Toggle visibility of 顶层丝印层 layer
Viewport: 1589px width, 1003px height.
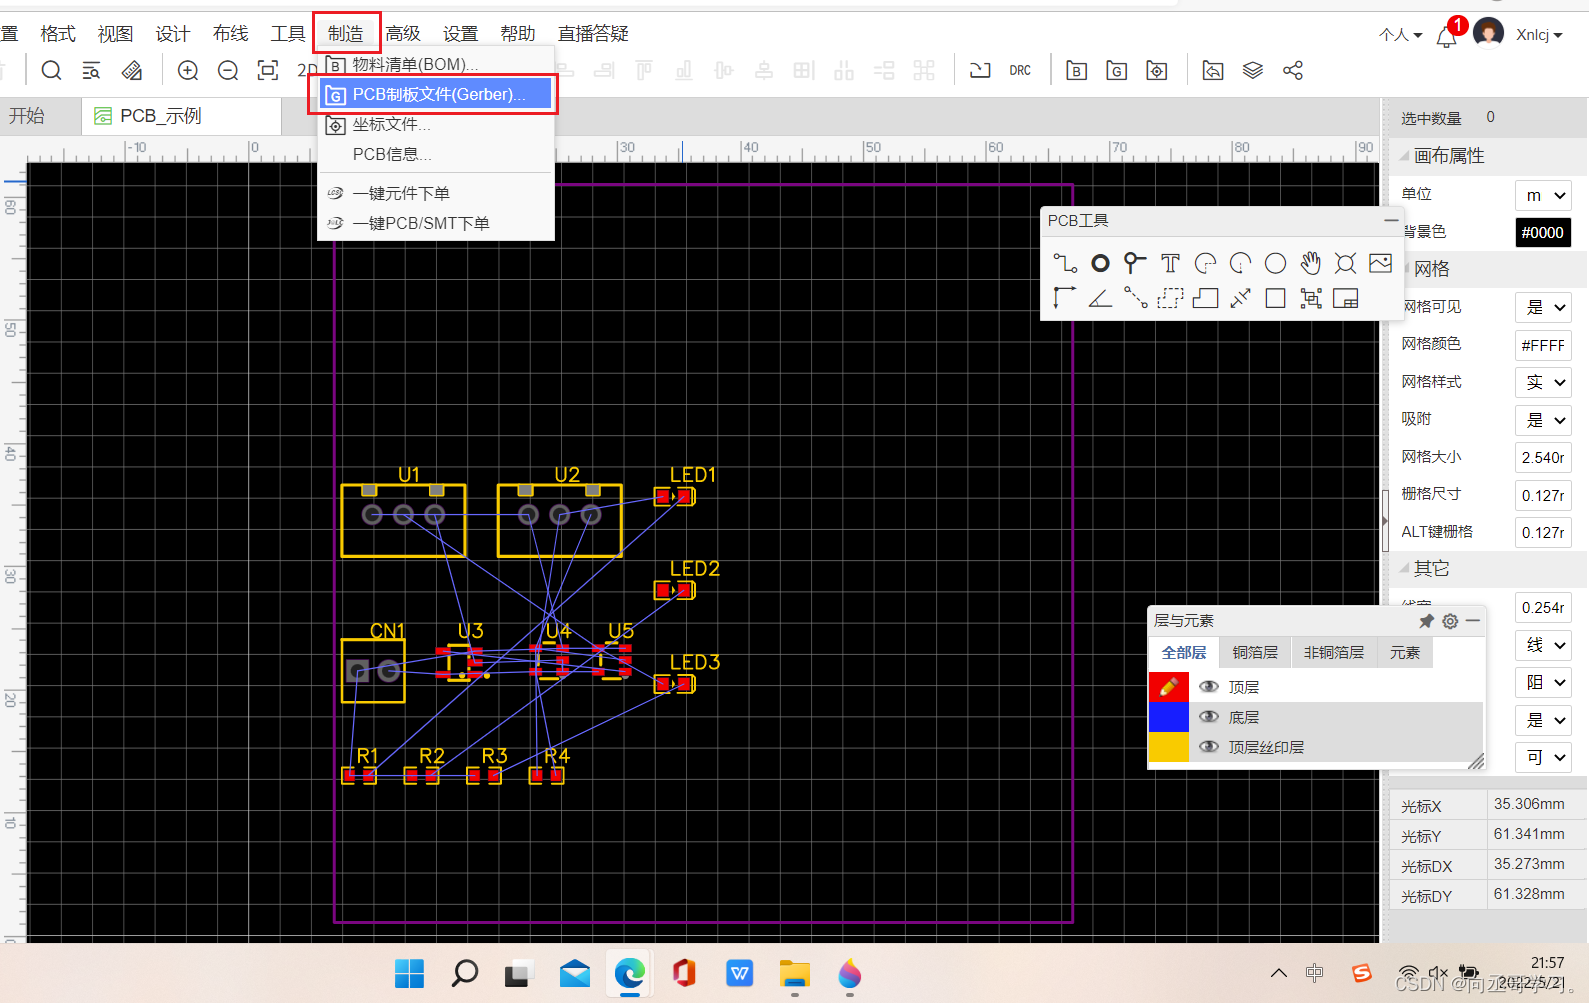tap(1208, 747)
